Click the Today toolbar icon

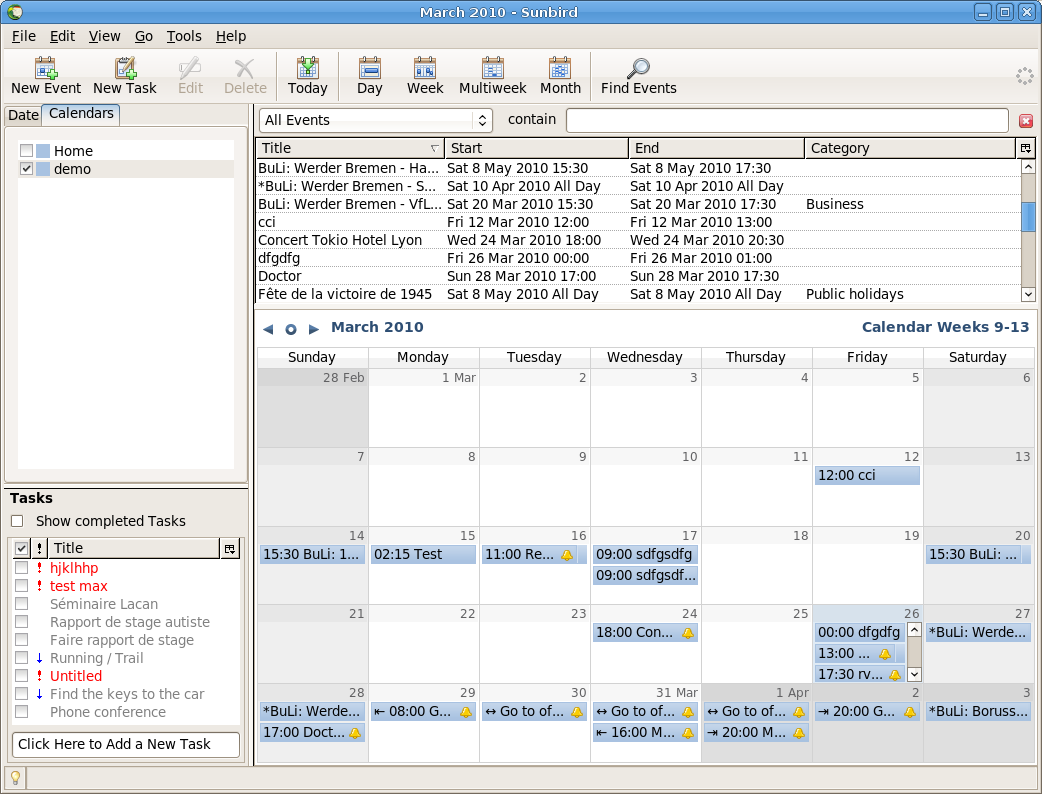coord(308,68)
